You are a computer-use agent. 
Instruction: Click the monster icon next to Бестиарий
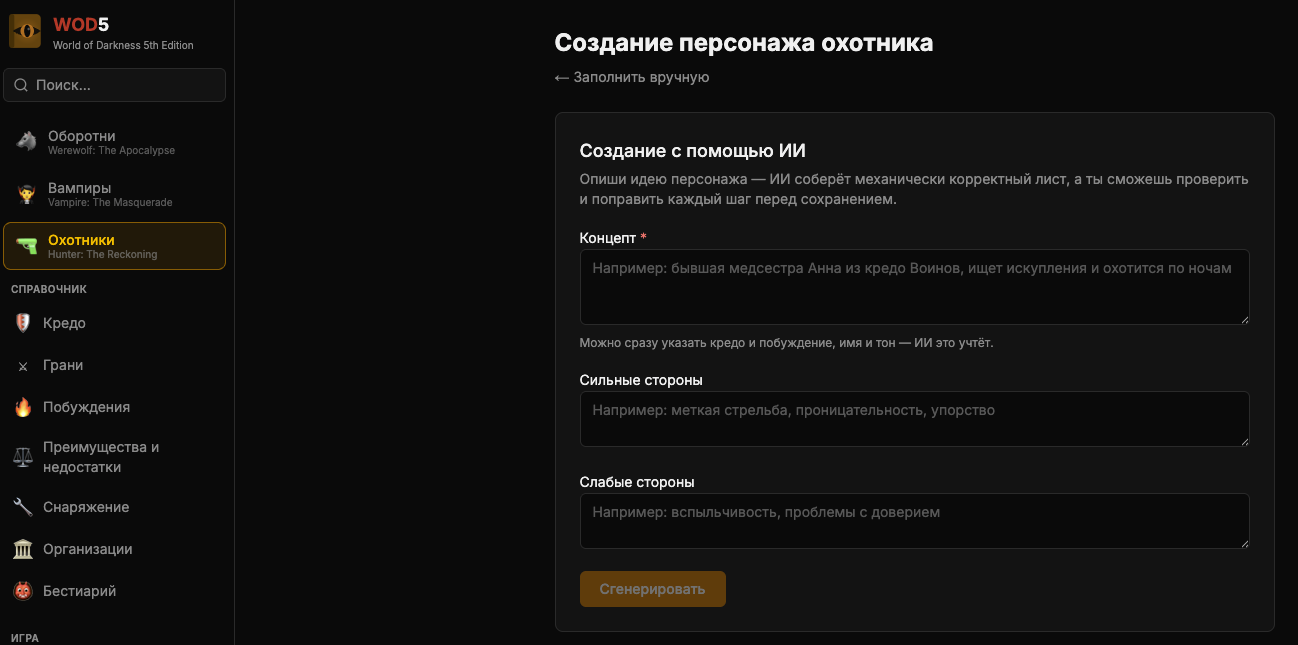coord(23,591)
